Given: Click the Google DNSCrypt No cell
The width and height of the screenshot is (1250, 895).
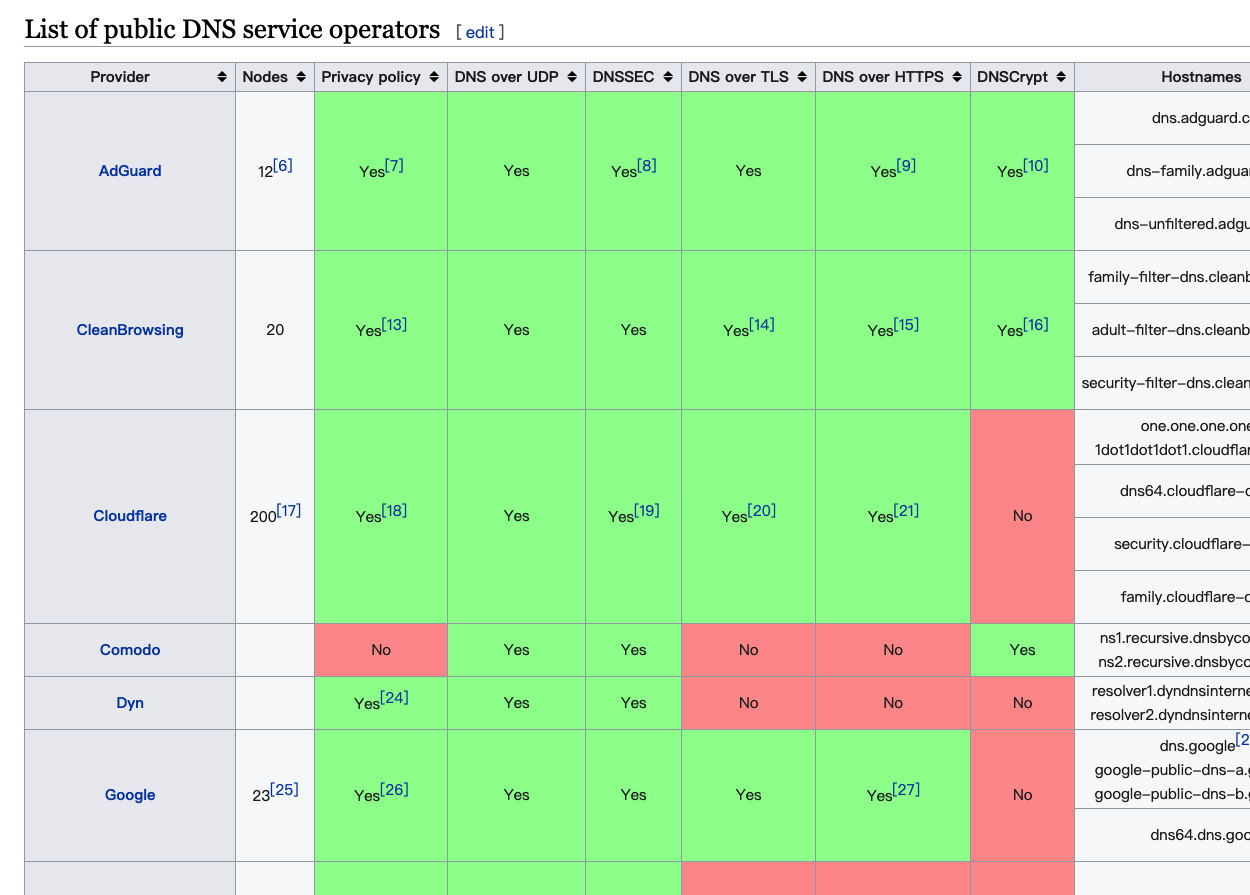Looking at the screenshot, I should (1022, 795).
